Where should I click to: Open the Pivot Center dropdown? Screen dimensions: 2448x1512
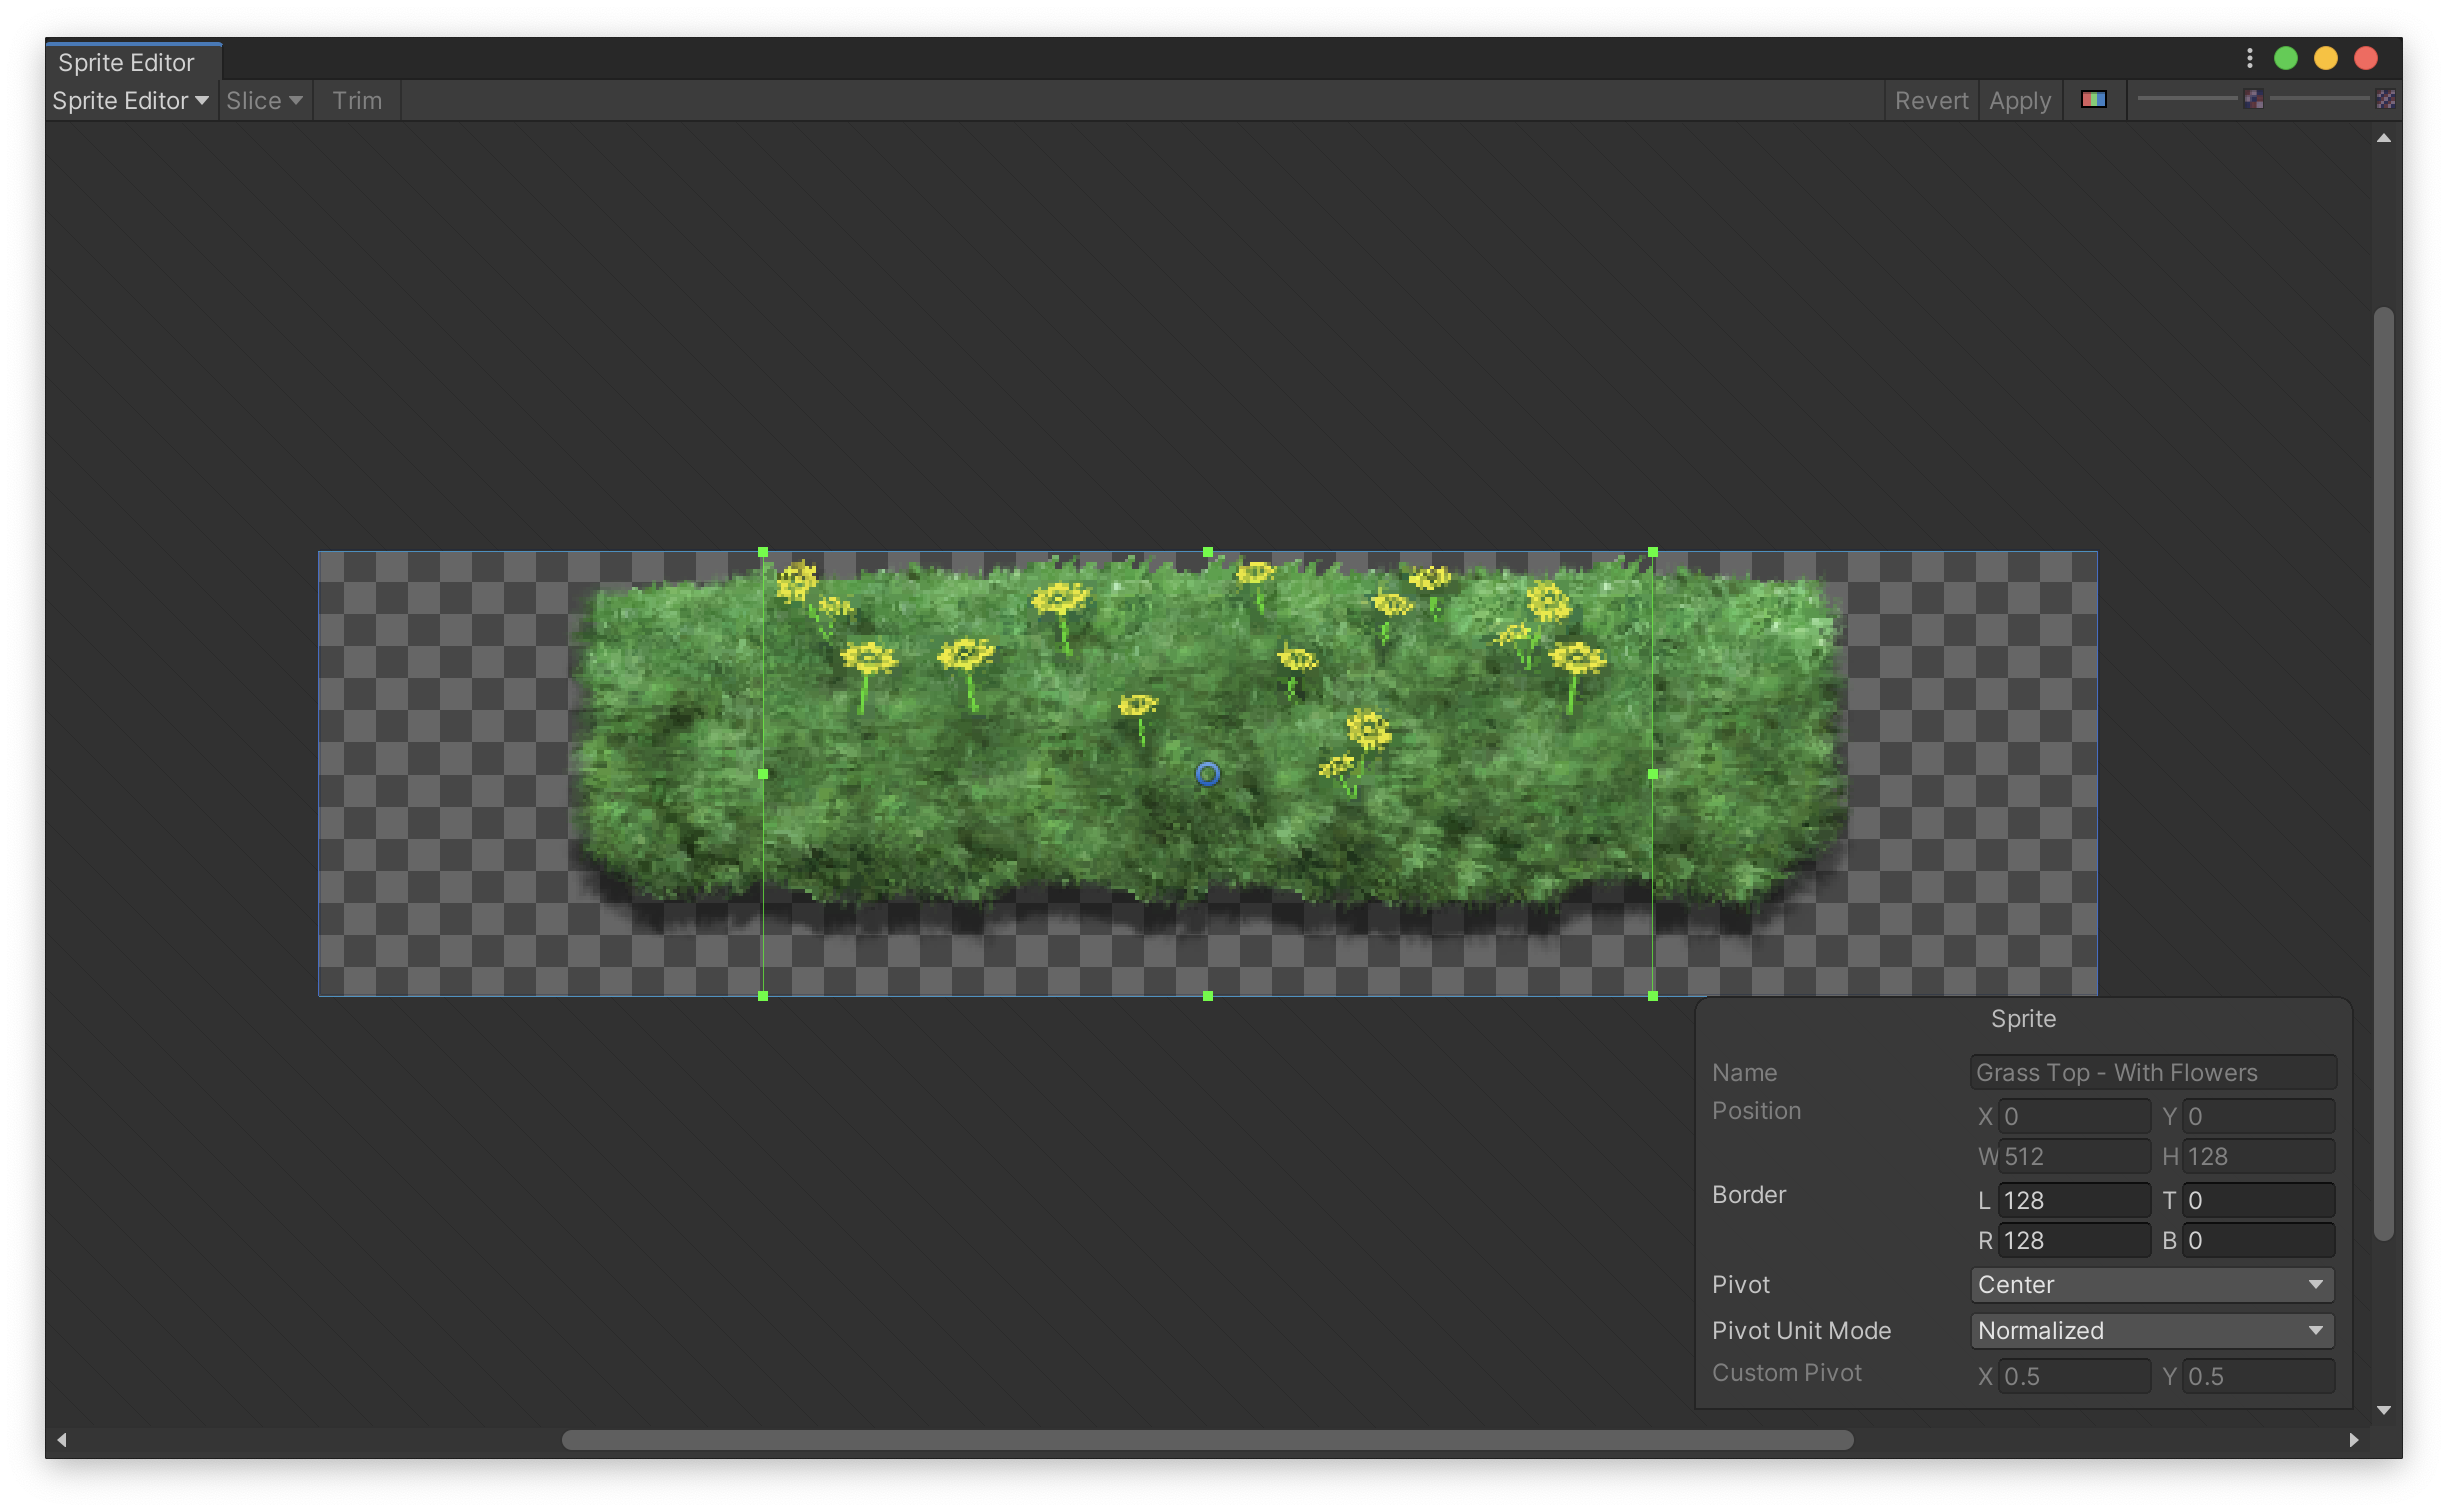point(2152,1285)
